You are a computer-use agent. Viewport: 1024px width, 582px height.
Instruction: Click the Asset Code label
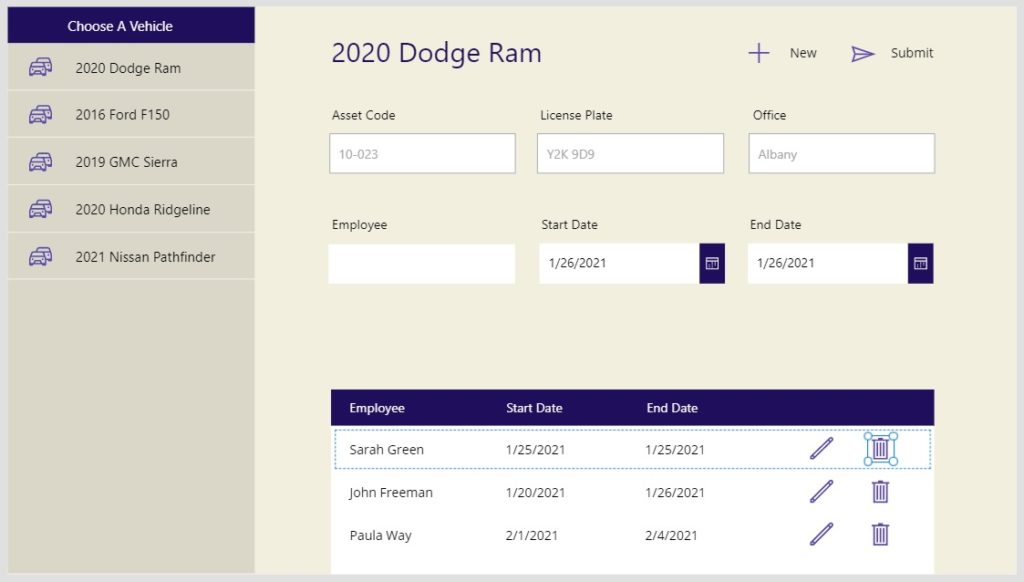363,115
